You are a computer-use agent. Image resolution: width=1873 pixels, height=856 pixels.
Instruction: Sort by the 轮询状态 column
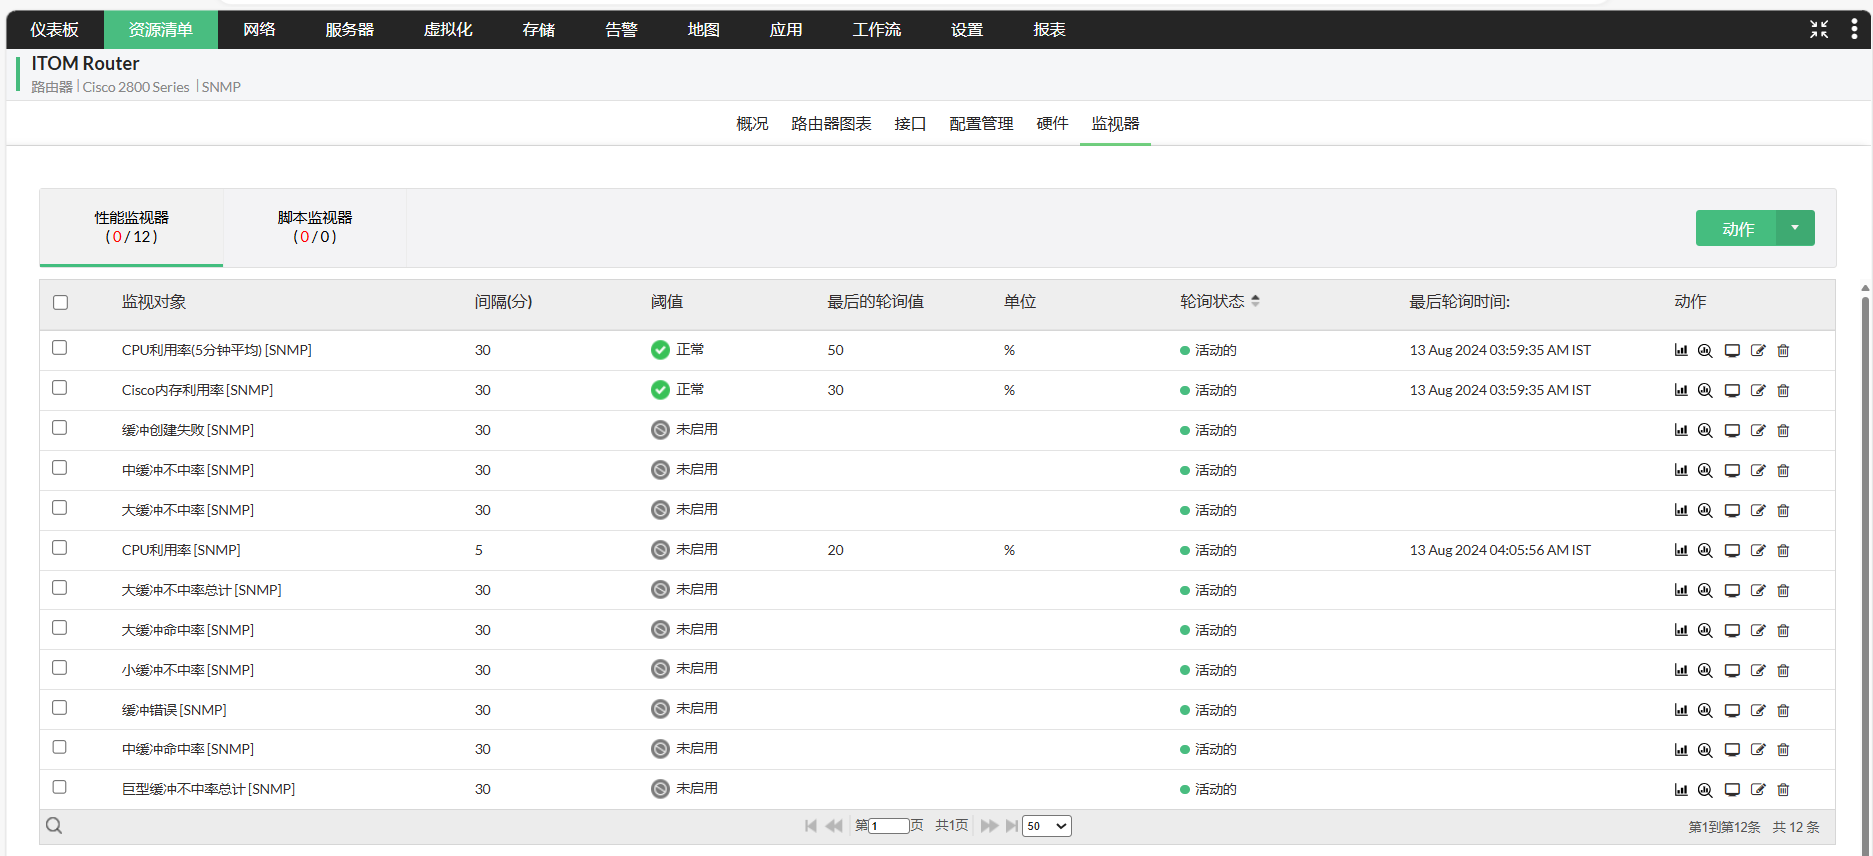coord(1219,301)
